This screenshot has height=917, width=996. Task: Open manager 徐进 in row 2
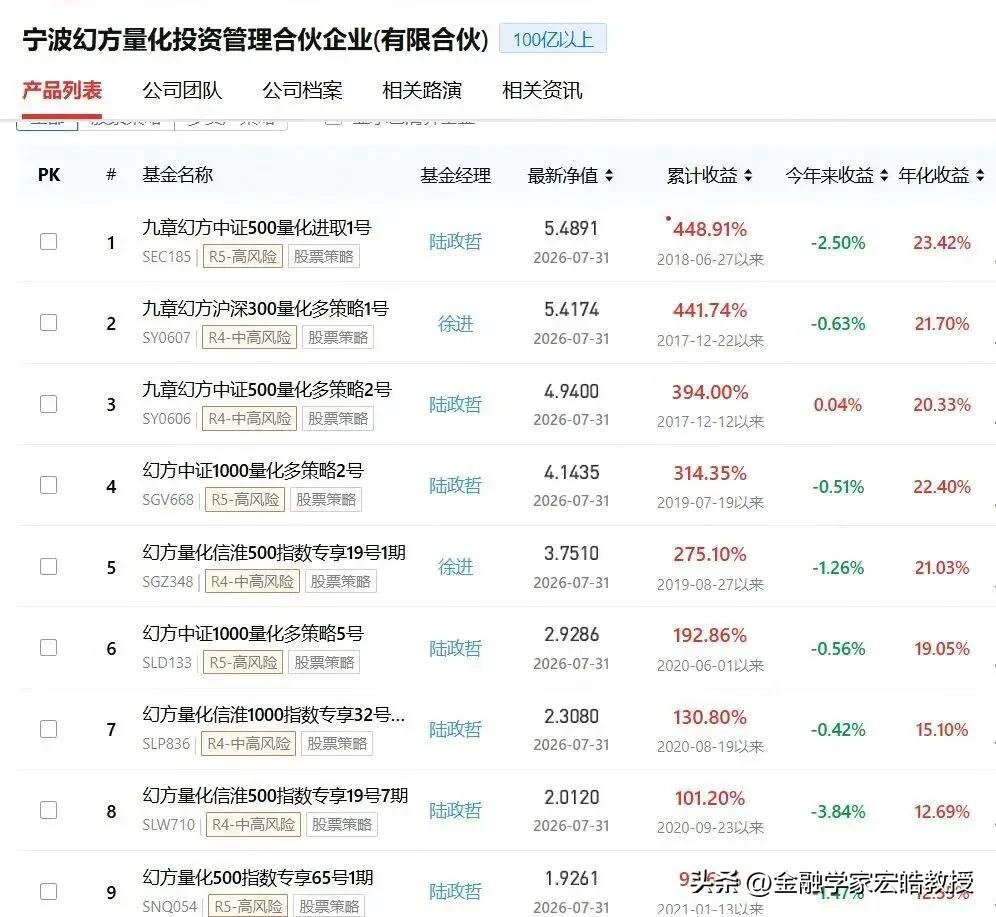tap(455, 324)
